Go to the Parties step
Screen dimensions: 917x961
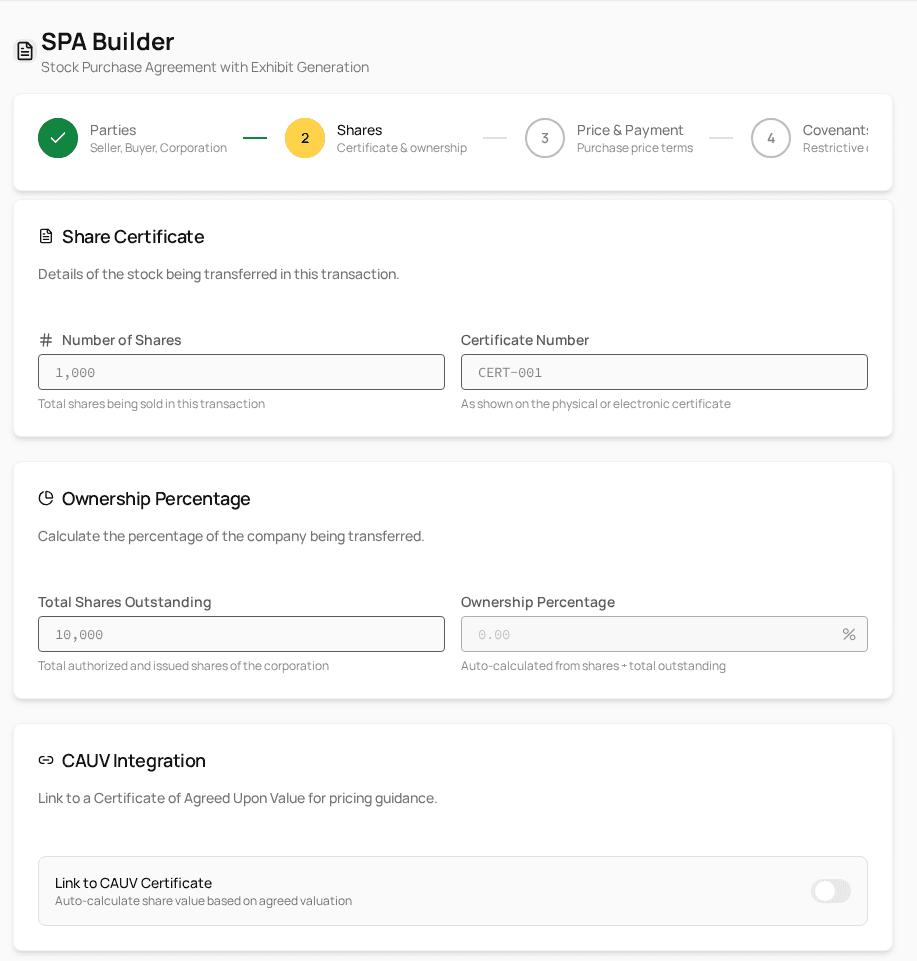[113, 130]
